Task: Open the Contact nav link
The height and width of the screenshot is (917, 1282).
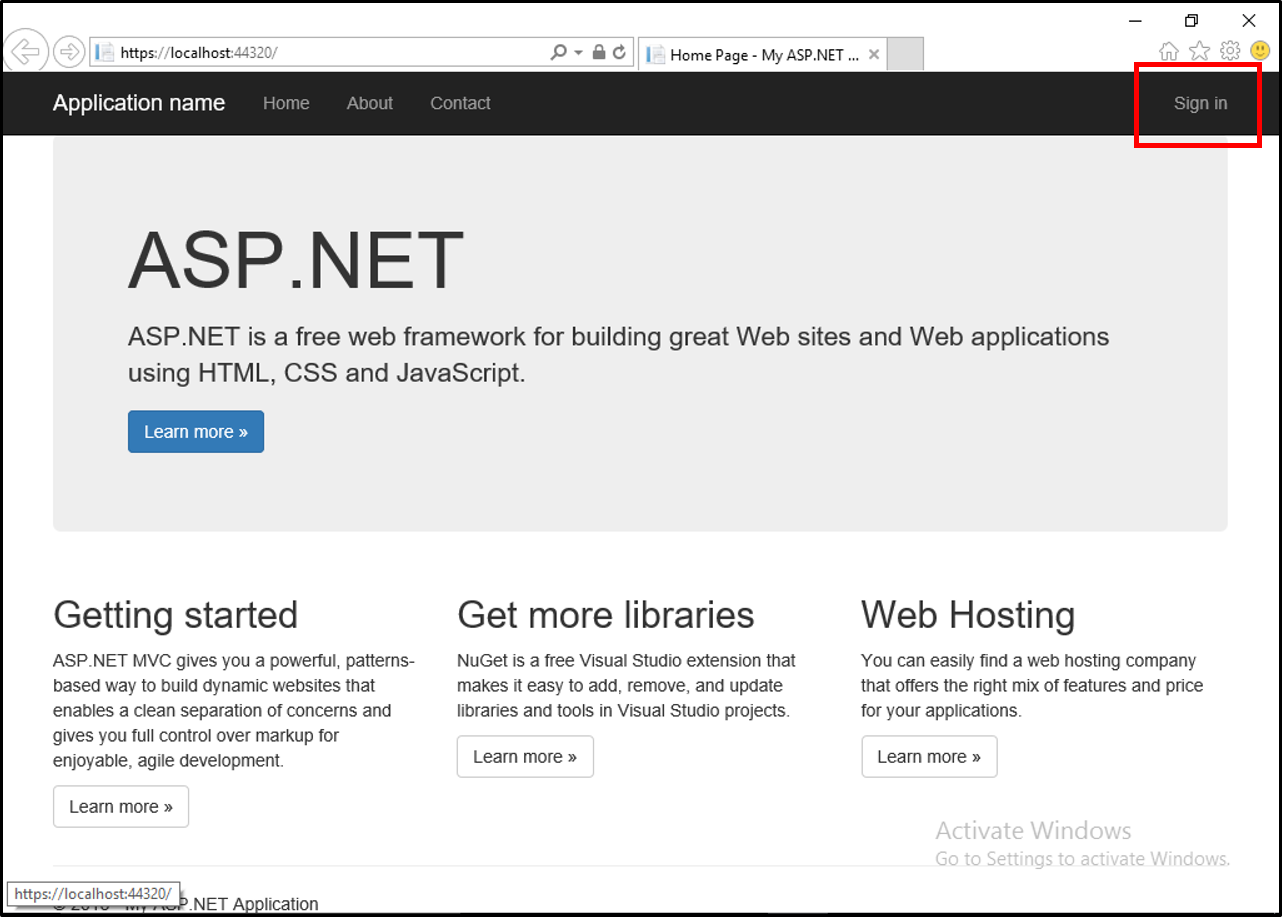Action: (x=460, y=103)
